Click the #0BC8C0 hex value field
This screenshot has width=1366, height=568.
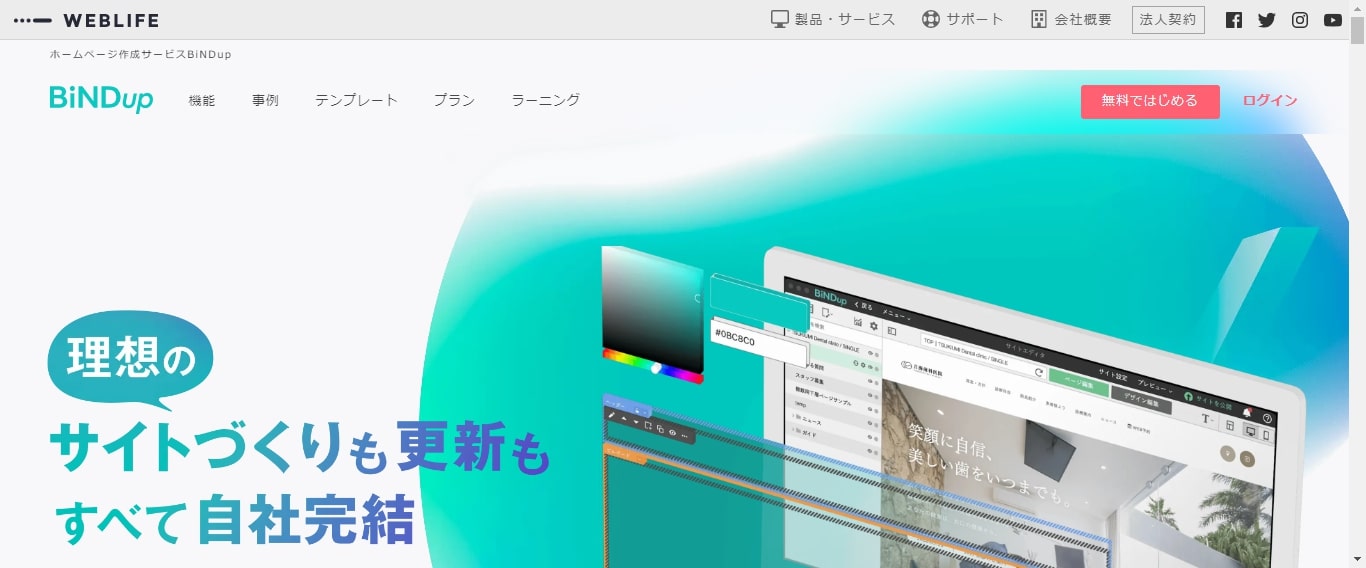[758, 342]
